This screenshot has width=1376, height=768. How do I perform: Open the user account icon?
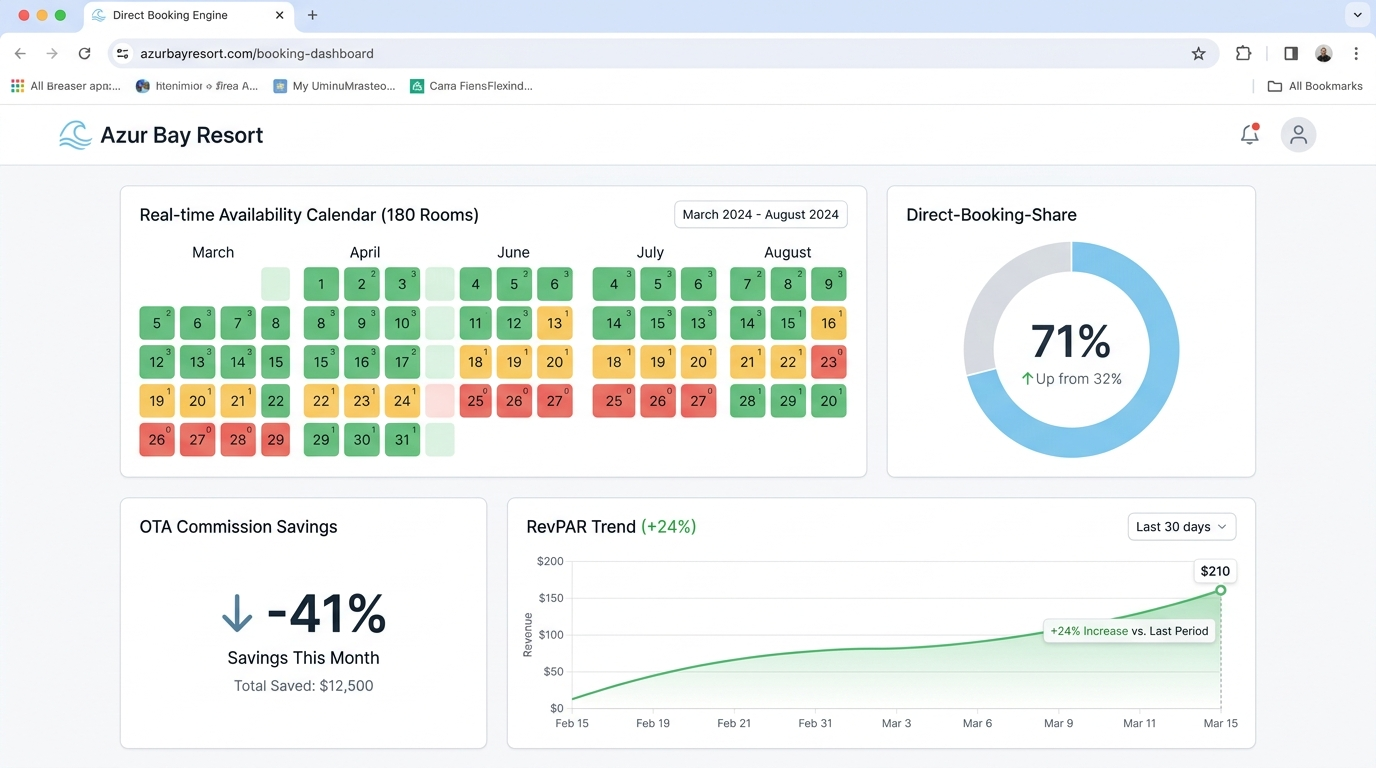click(x=1298, y=135)
